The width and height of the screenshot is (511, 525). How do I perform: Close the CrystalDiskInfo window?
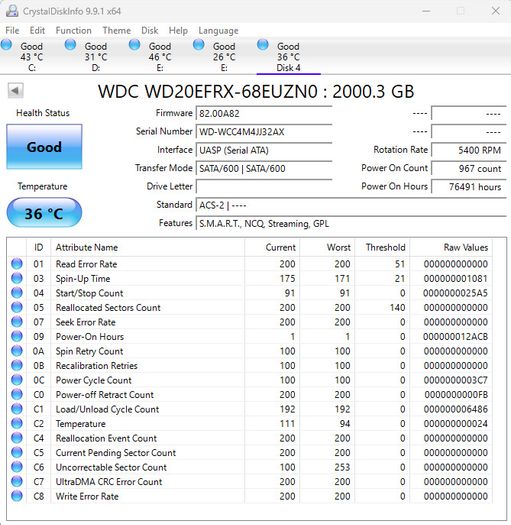(x=496, y=11)
